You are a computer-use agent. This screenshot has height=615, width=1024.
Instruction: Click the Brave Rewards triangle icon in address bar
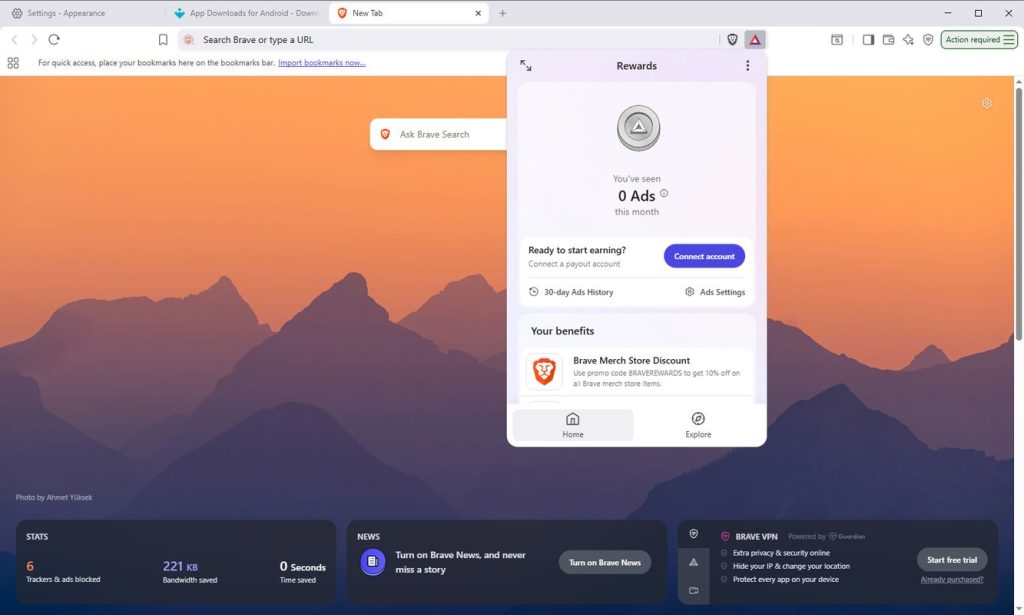coord(755,40)
